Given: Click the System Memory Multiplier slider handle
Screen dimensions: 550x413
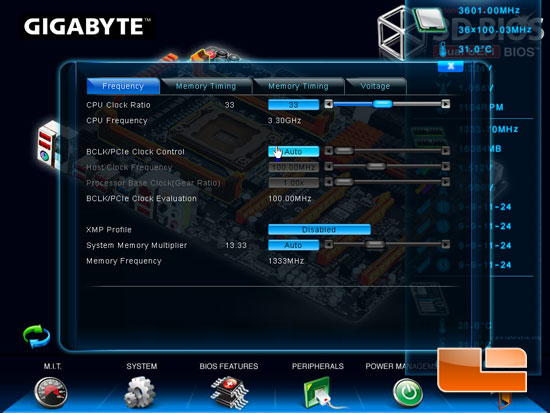Looking at the screenshot, I should [x=375, y=244].
